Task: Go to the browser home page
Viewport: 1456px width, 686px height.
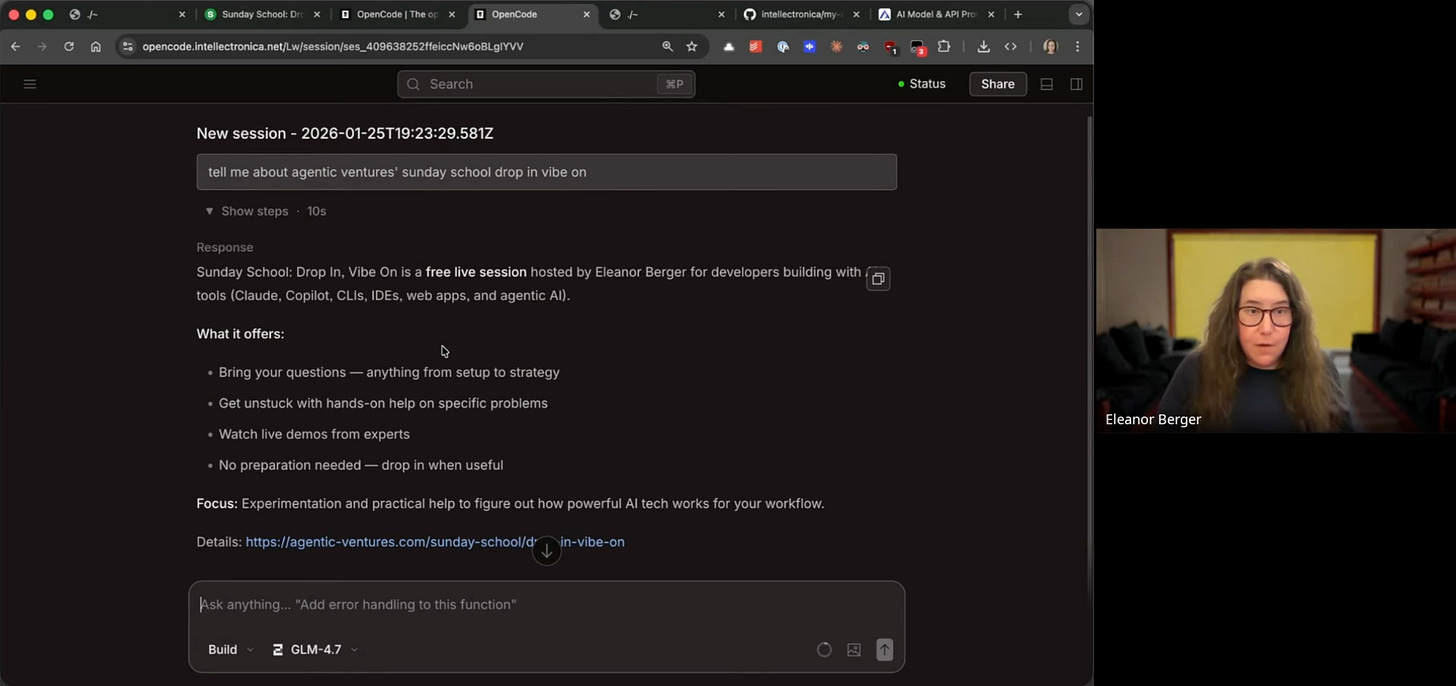Action: (96, 46)
